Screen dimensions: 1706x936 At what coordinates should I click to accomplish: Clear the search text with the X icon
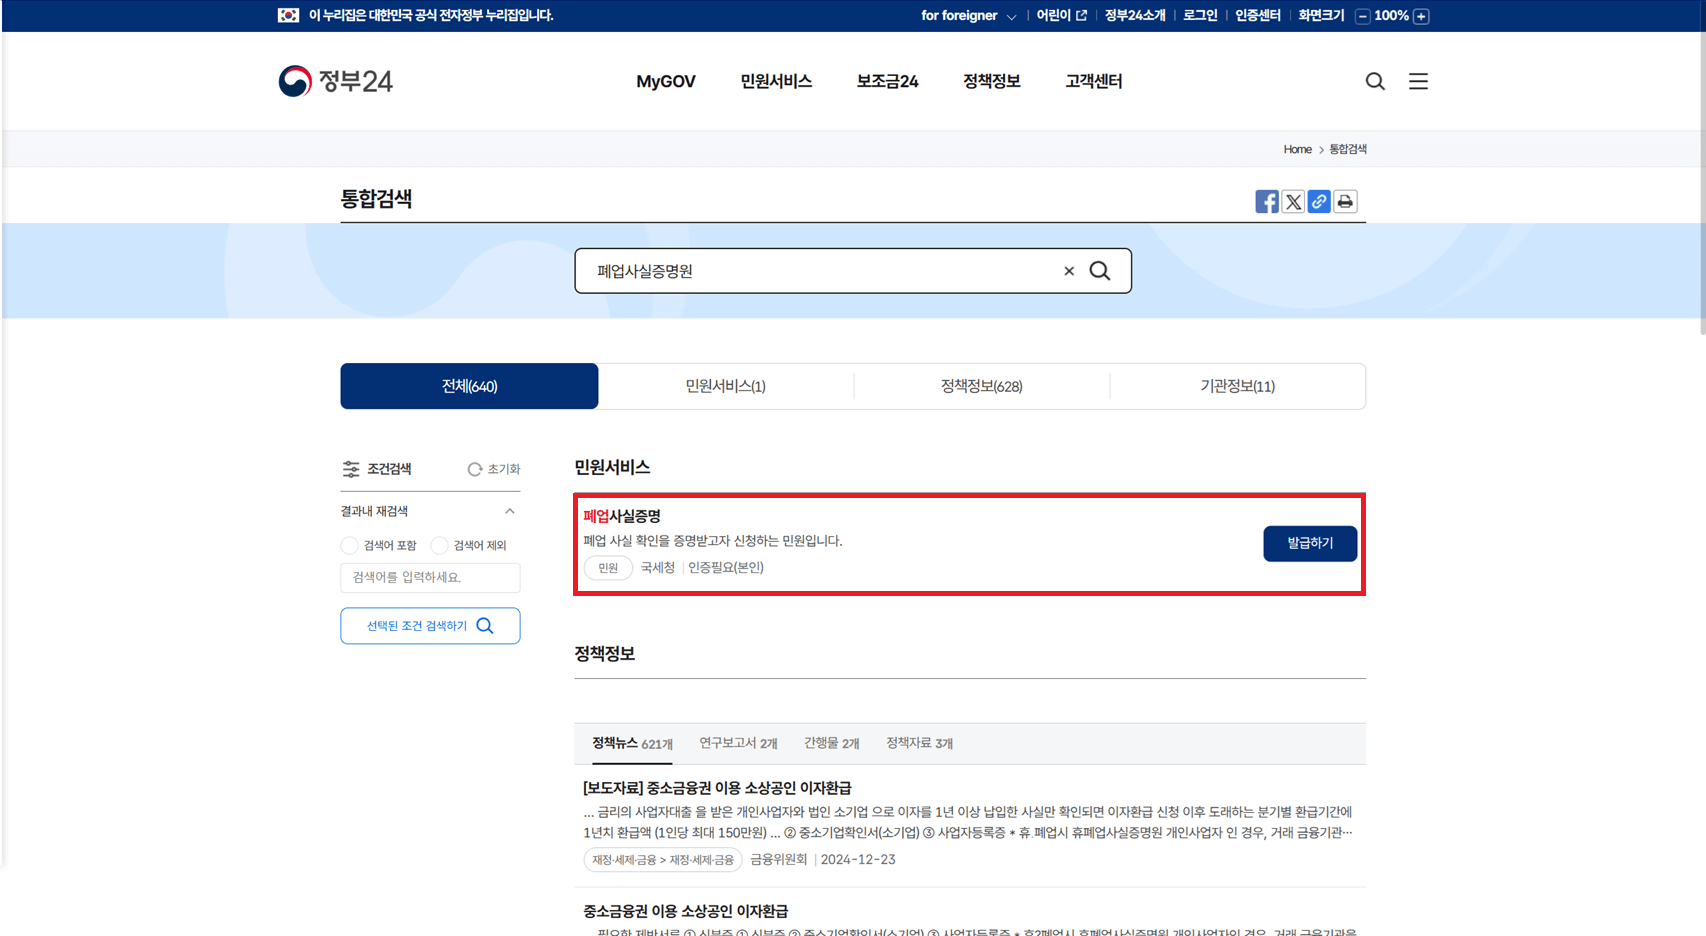[x=1068, y=270]
